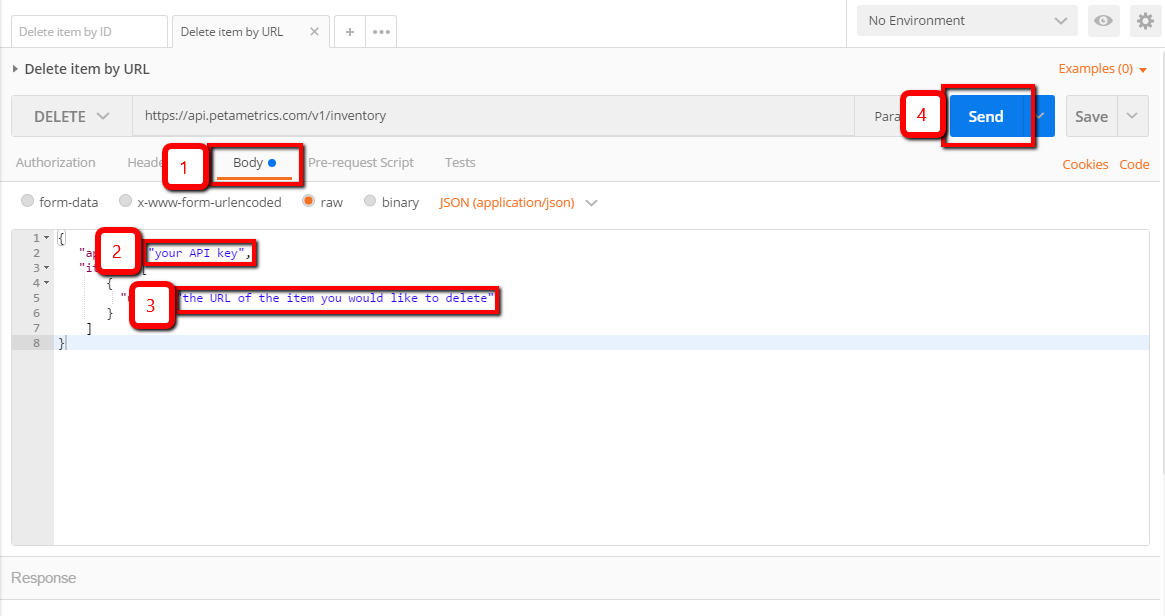Open the Cookies link
This screenshot has height=616, width=1165.
[x=1085, y=164]
